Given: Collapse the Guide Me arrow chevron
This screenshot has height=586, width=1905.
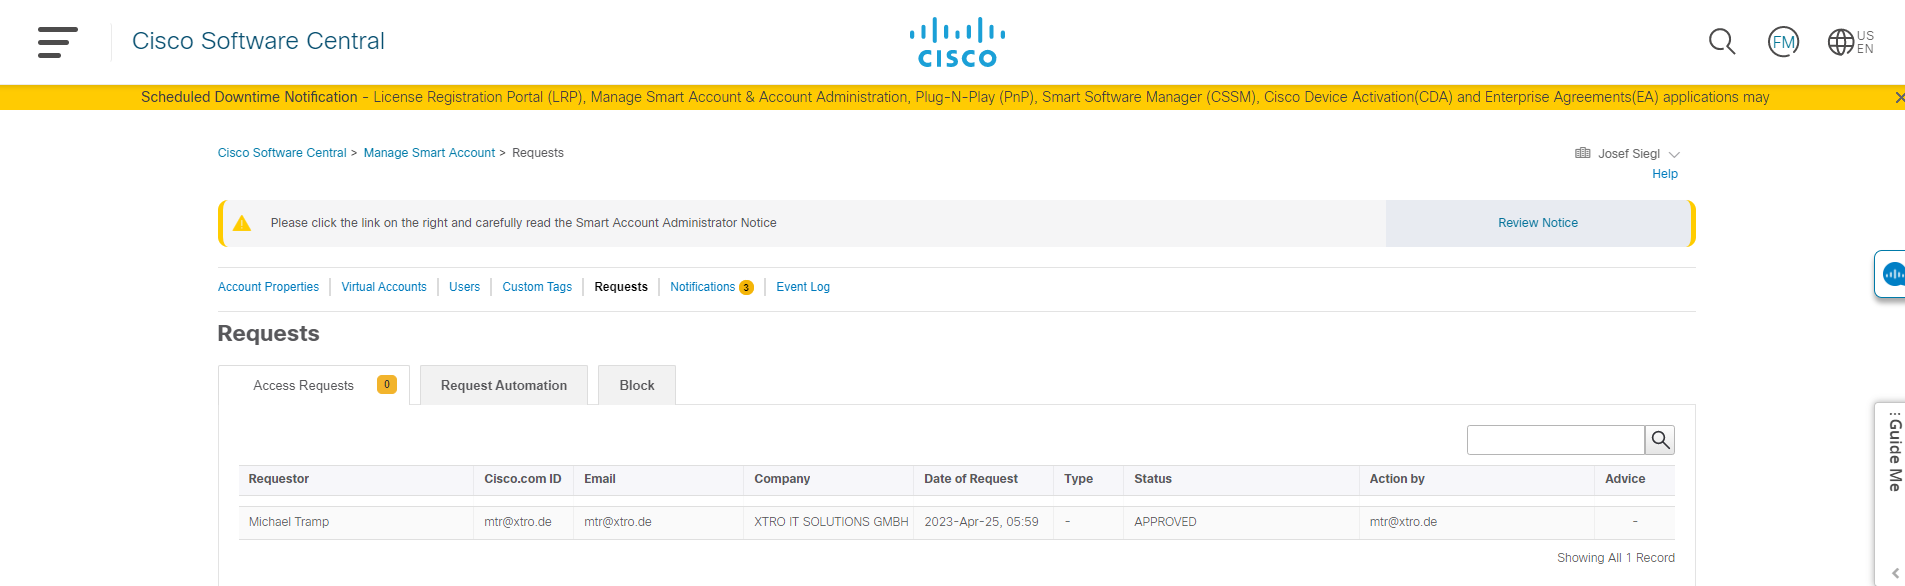Looking at the screenshot, I should (x=1895, y=573).
